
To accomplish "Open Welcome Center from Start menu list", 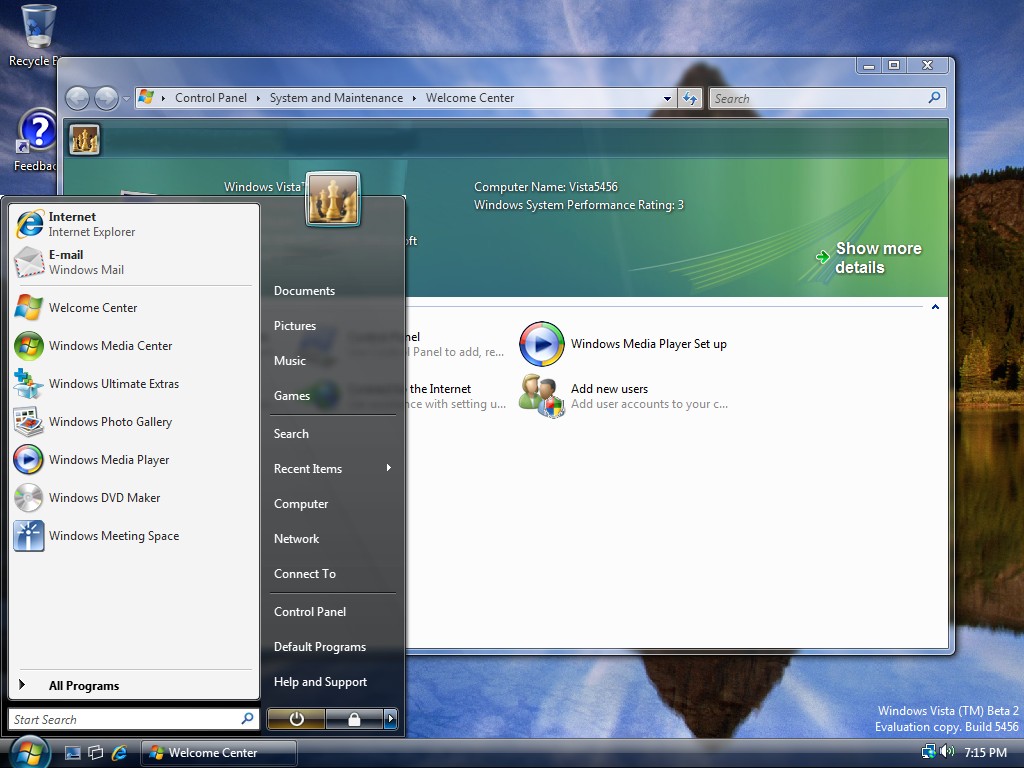I will pyautogui.click(x=134, y=308).
